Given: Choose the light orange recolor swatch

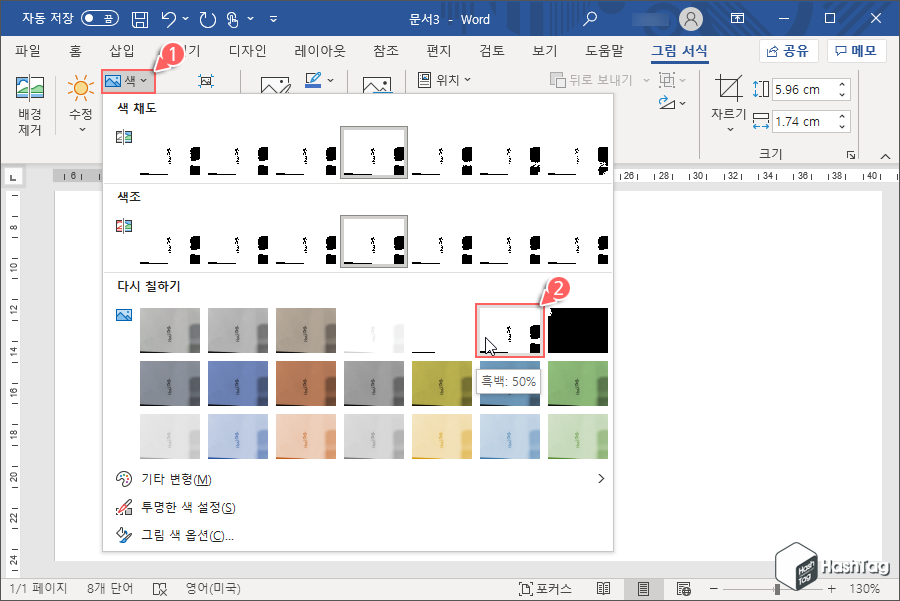Looking at the screenshot, I should (x=306, y=436).
